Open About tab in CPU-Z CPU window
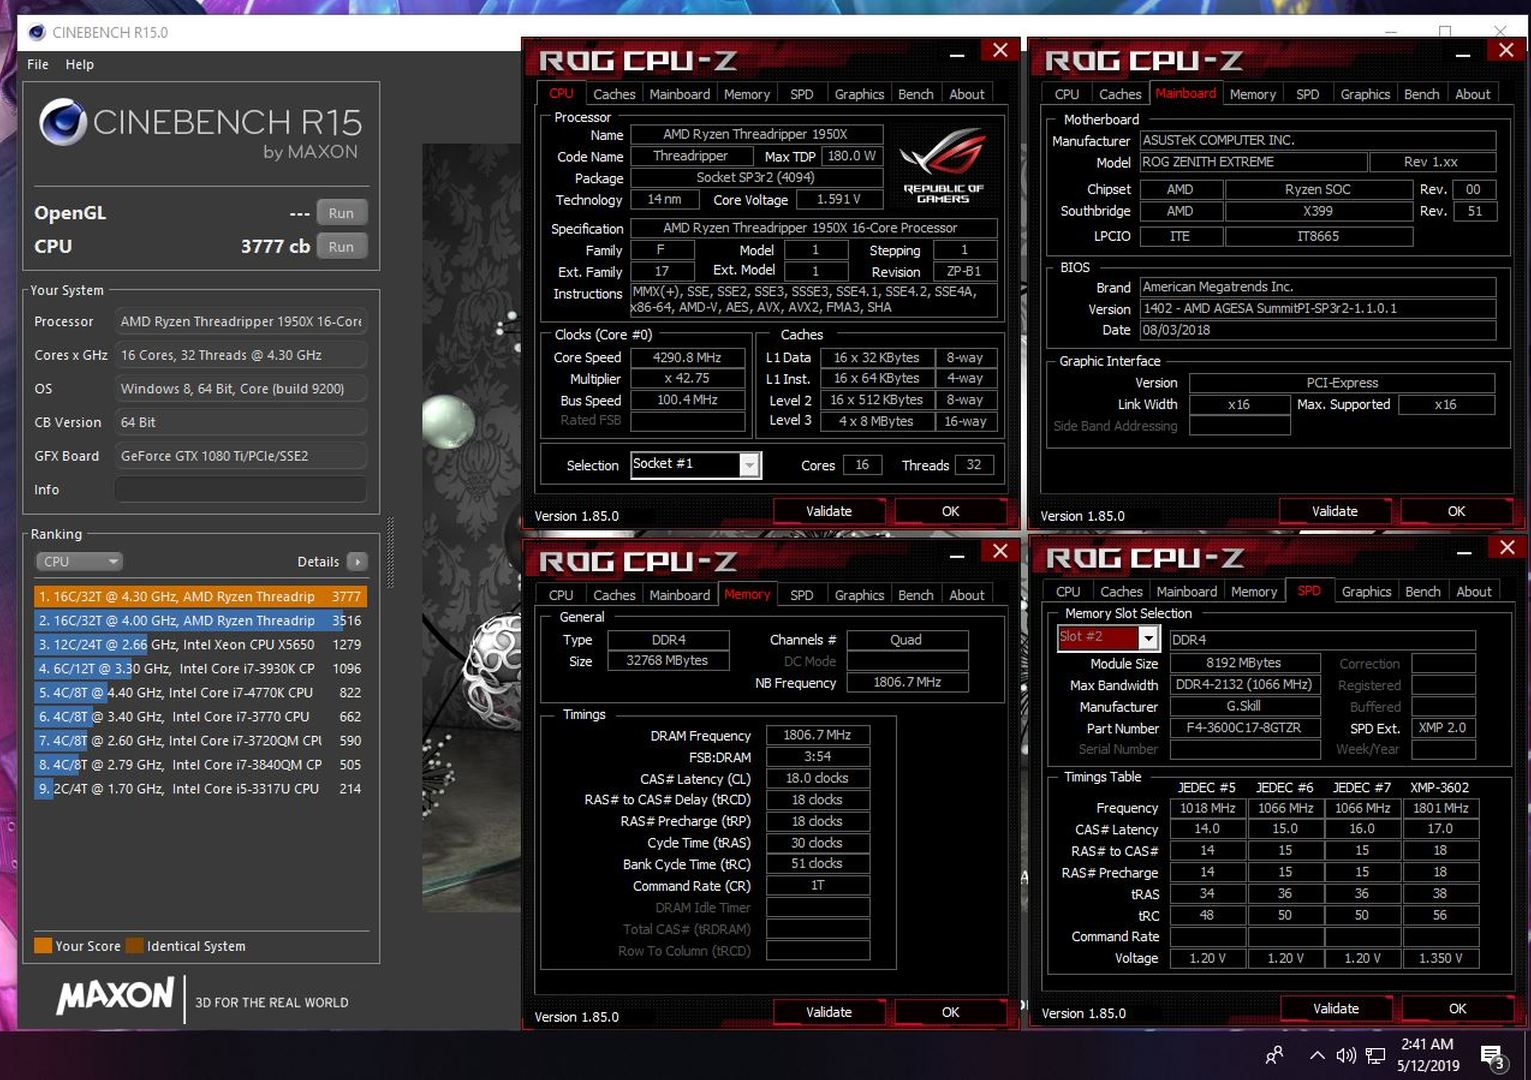 pyautogui.click(x=967, y=94)
